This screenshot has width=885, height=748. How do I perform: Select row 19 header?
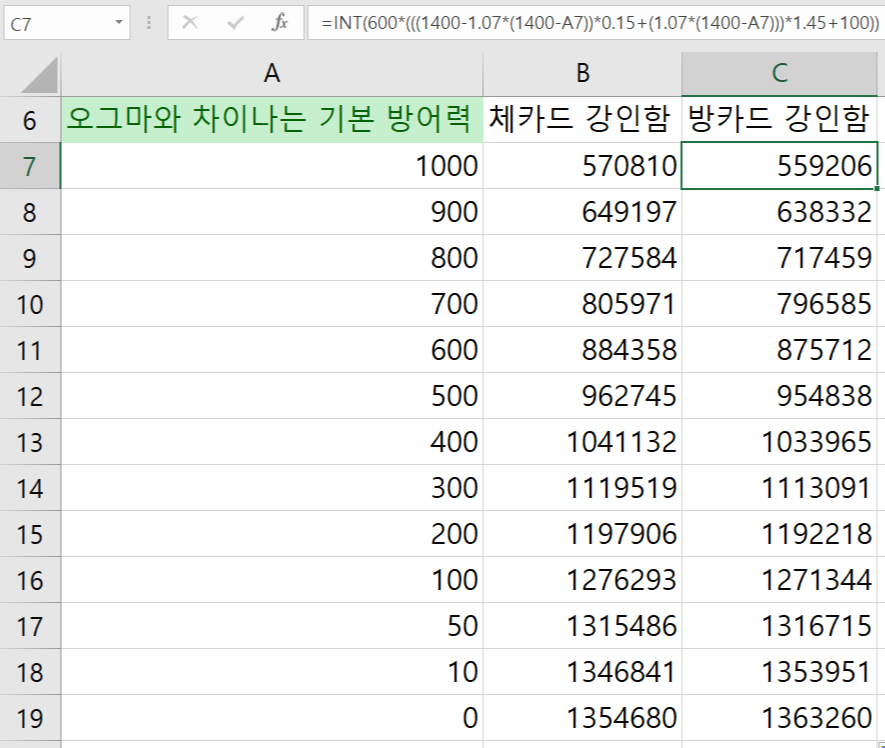[x=29, y=718]
